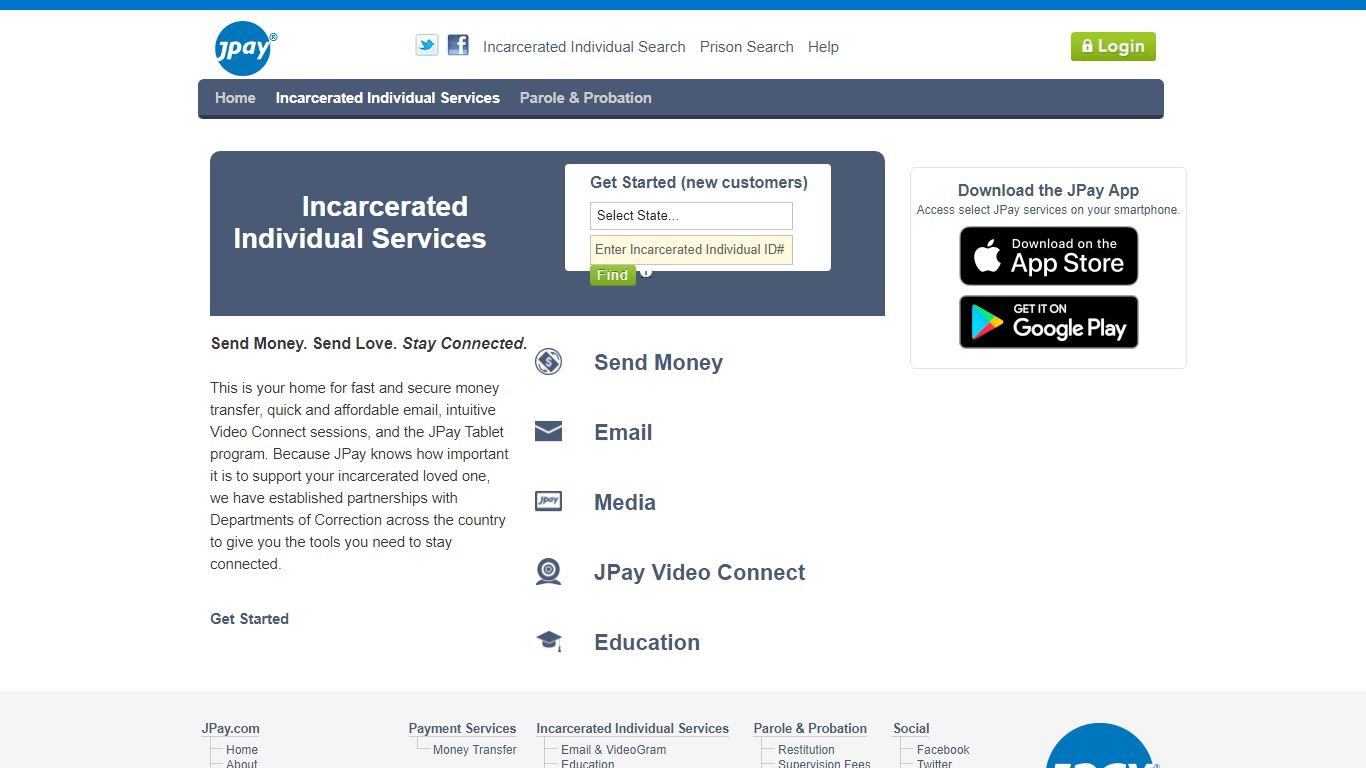Open footer Incarcerated Individual Services heading
Viewport: 1366px width, 768px height.
pyautogui.click(x=632, y=729)
